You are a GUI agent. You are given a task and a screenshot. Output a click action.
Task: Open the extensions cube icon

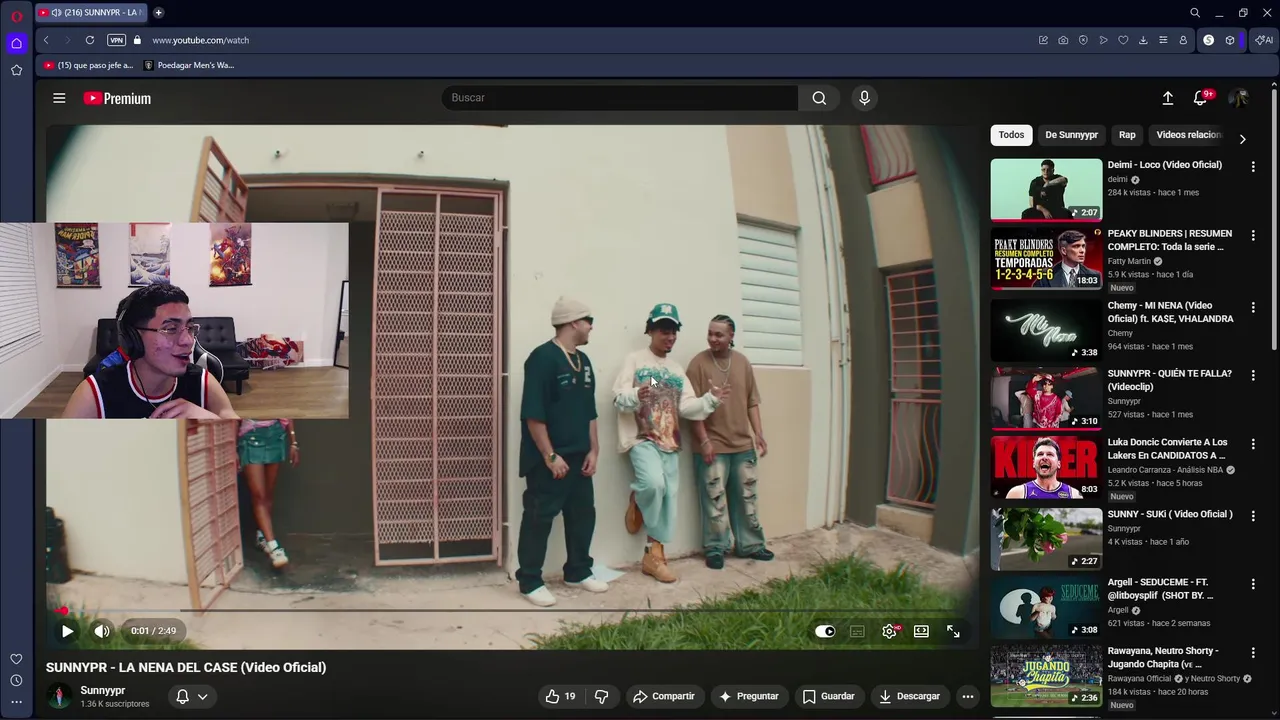click(x=1230, y=40)
